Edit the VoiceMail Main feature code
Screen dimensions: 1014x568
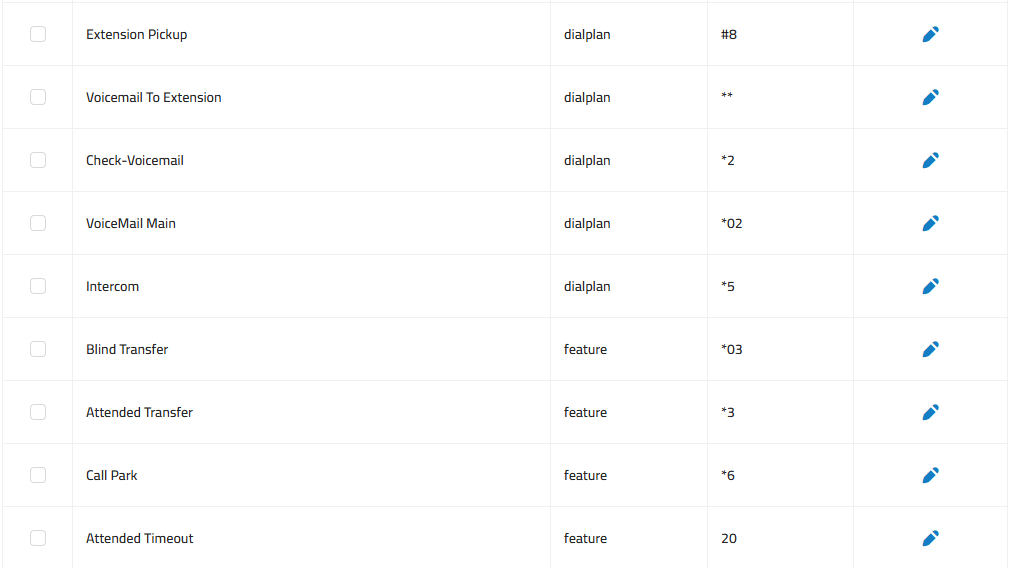coord(930,223)
